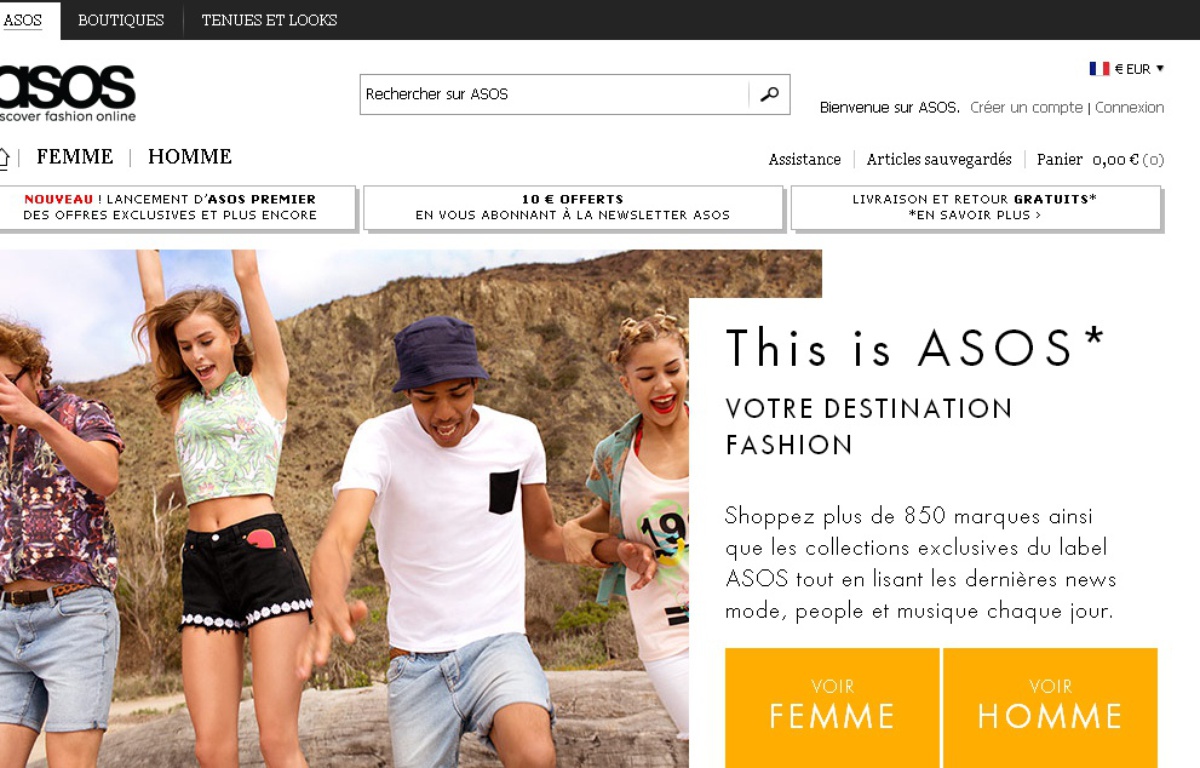The height and width of the screenshot is (768, 1200).
Task: Click the Rechercher sur ASOS search field
Action: click(553, 95)
